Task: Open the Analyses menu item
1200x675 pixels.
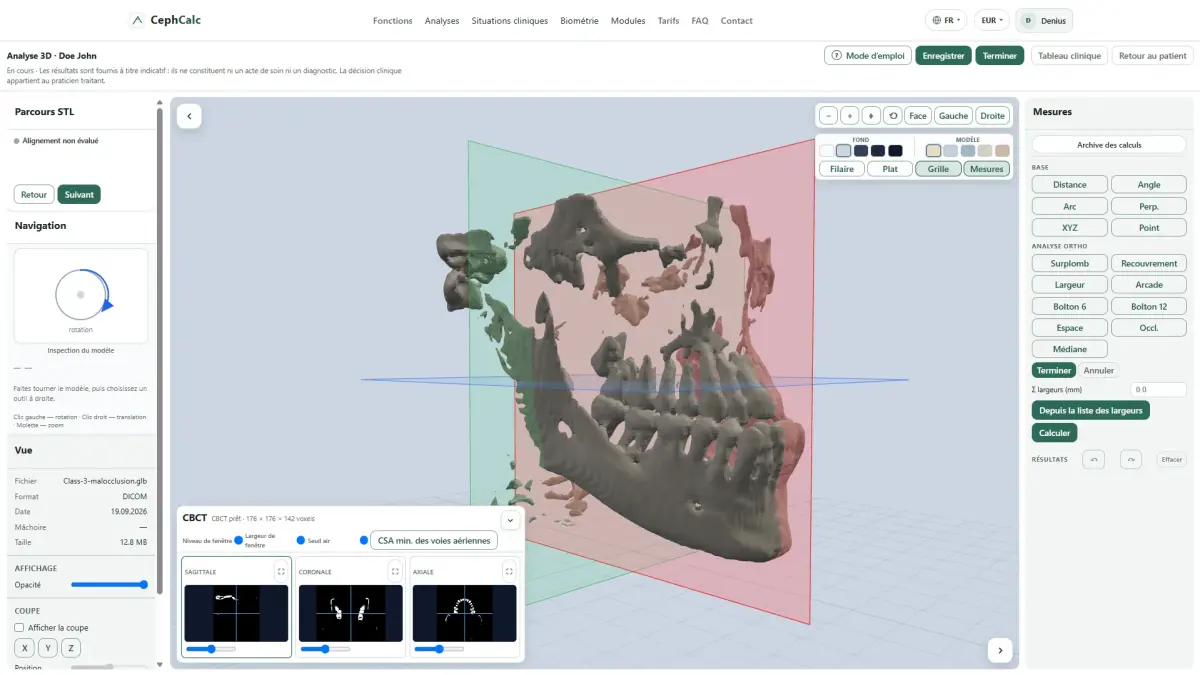Action: [x=442, y=21]
